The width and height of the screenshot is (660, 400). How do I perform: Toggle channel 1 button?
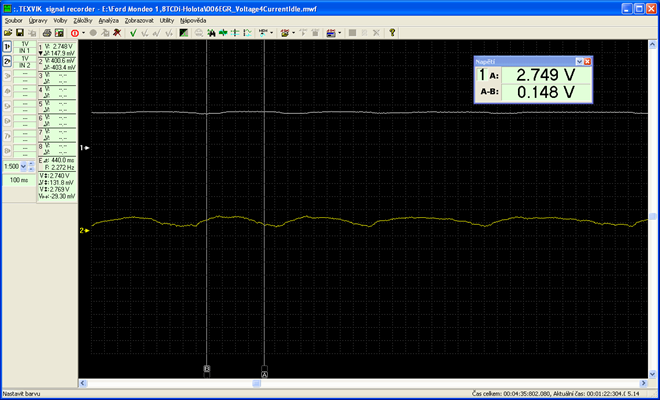point(7,46)
